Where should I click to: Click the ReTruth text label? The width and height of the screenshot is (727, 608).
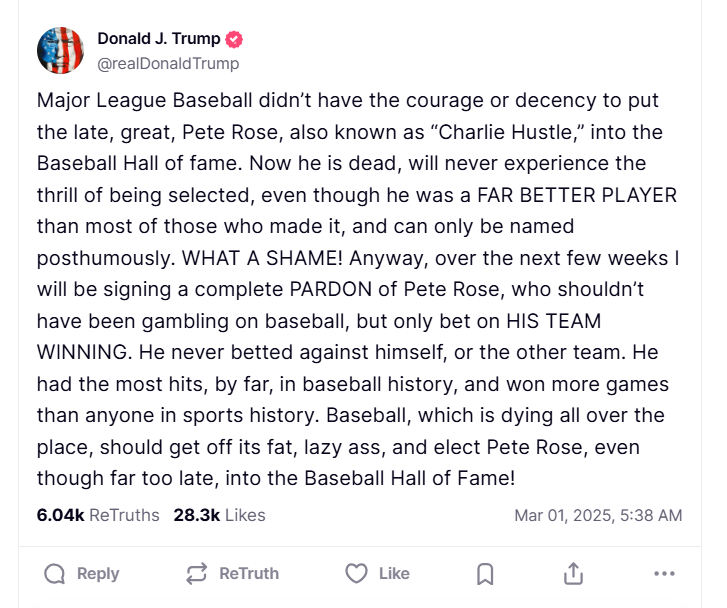[x=249, y=574]
